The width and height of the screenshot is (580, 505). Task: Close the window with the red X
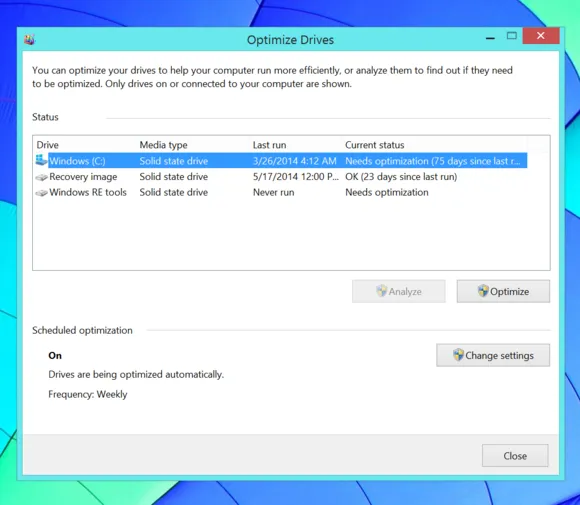(x=540, y=36)
